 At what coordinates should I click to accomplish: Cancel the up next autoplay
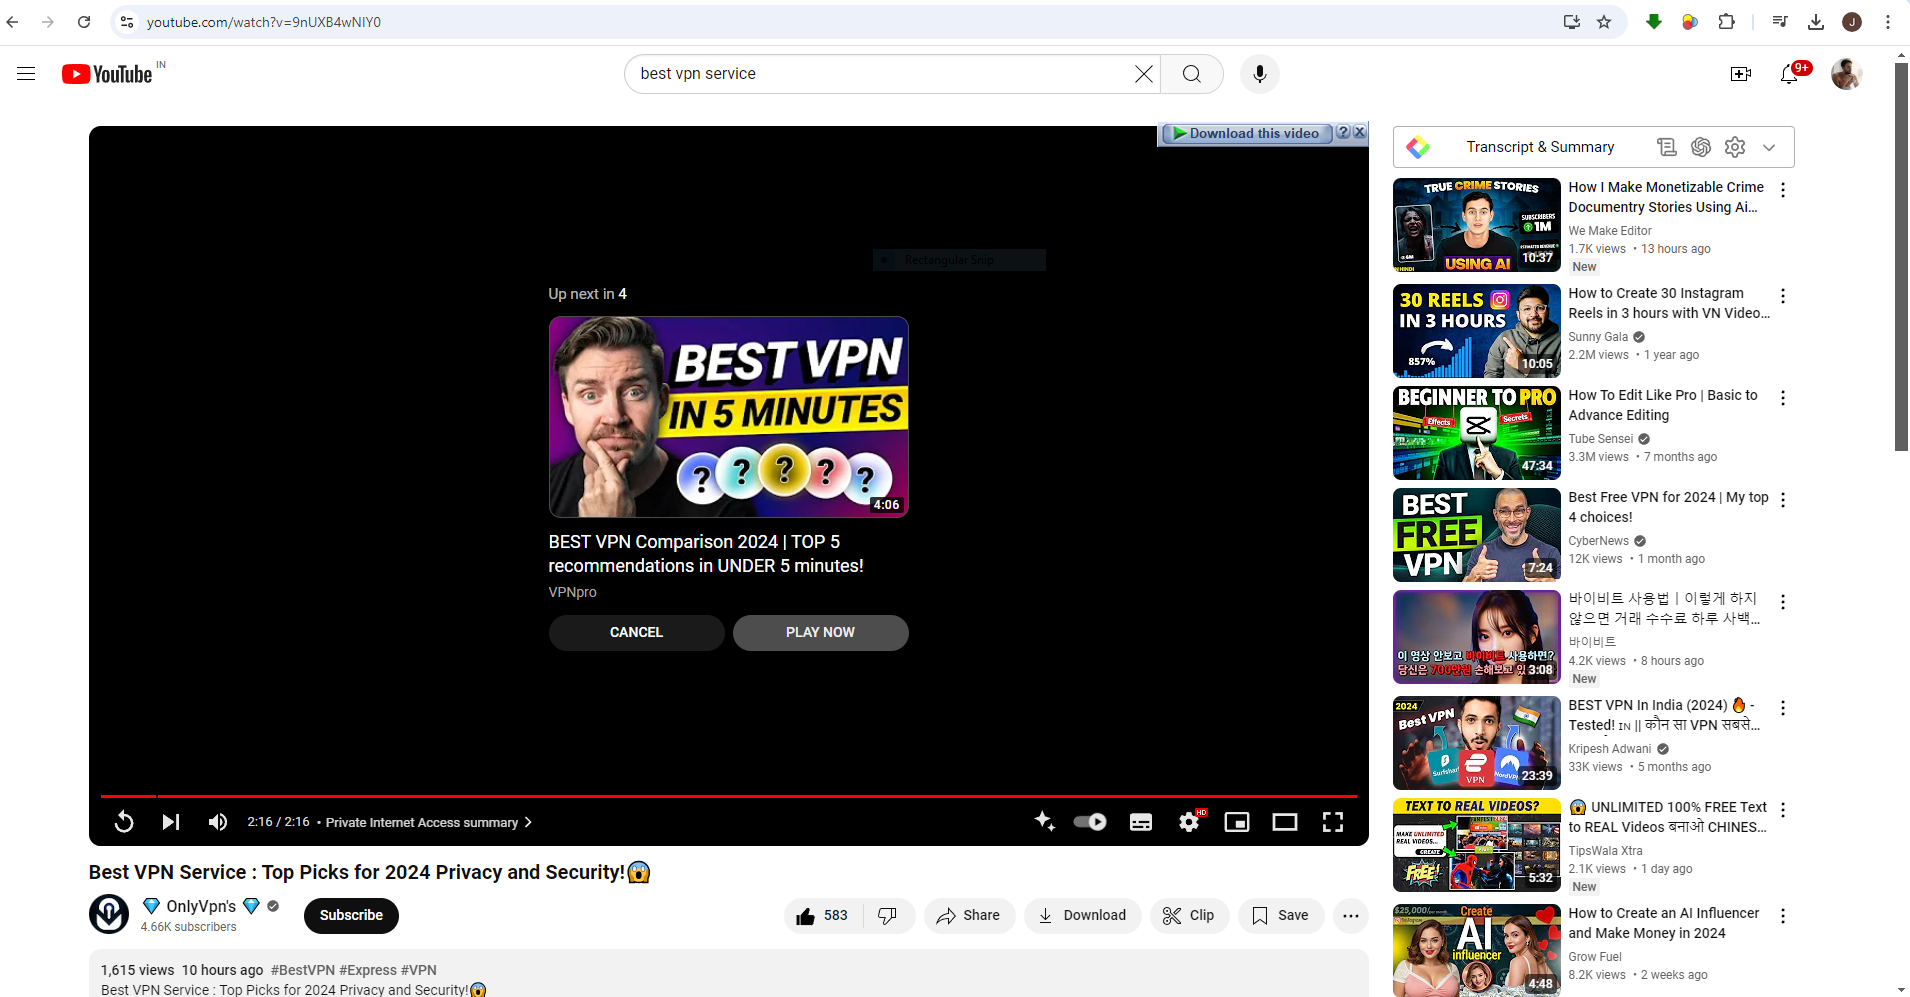pyautogui.click(x=636, y=632)
